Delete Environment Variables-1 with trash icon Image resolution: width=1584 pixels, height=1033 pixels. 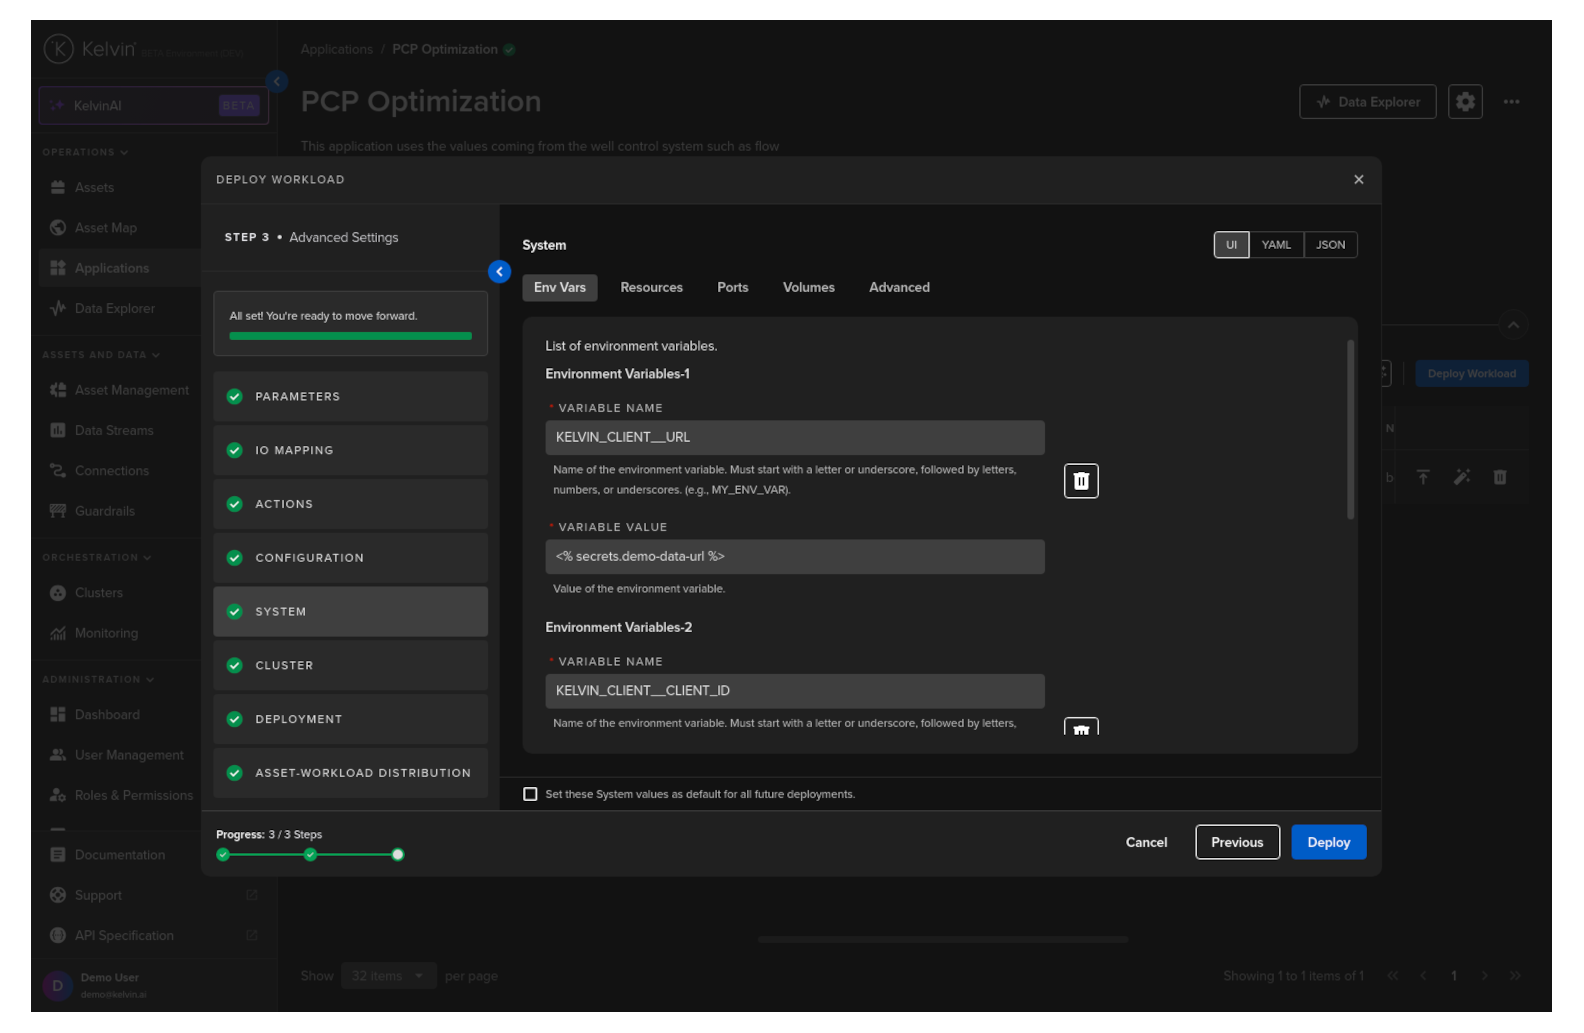pyautogui.click(x=1080, y=481)
